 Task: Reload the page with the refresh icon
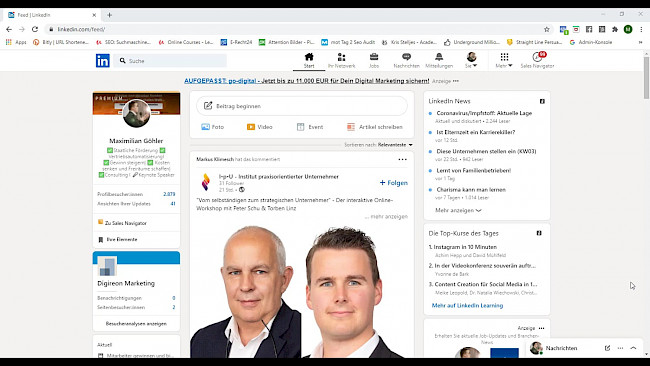(35, 29)
